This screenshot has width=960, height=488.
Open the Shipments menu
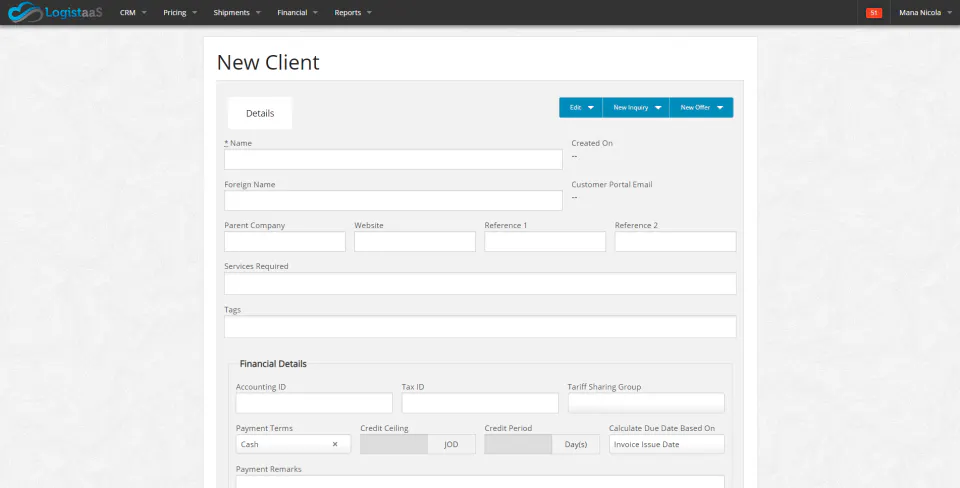click(237, 12)
